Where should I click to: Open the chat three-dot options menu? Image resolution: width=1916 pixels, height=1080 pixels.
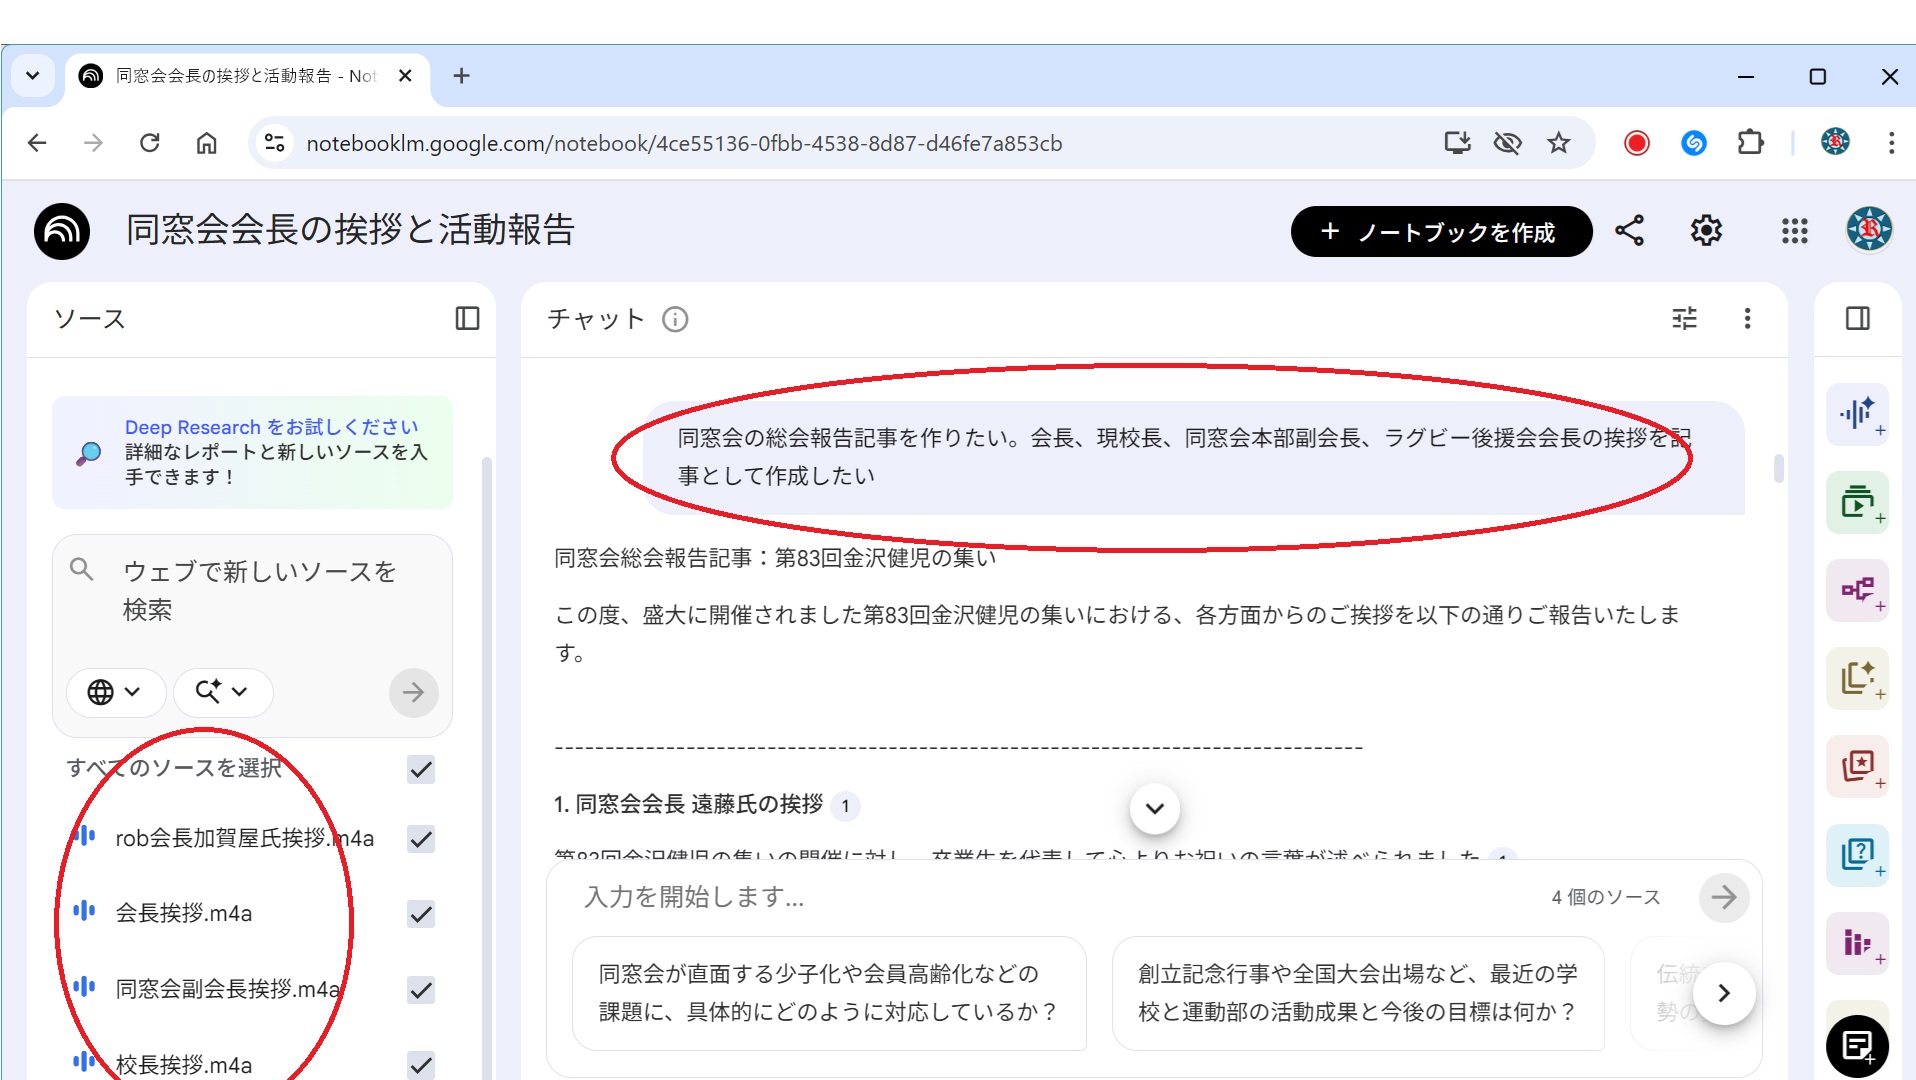(x=1747, y=319)
